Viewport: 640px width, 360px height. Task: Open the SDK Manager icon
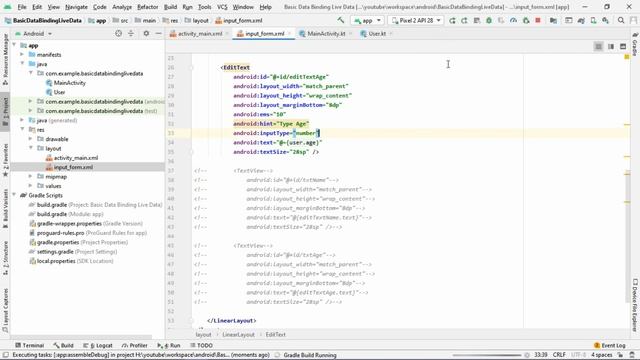point(605,20)
